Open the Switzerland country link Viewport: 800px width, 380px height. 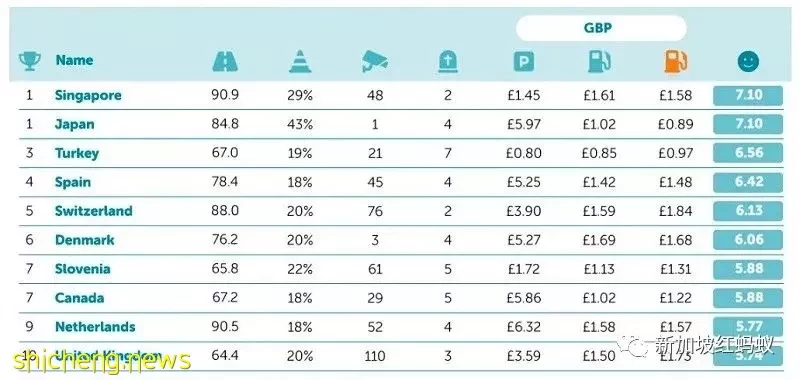click(93, 211)
